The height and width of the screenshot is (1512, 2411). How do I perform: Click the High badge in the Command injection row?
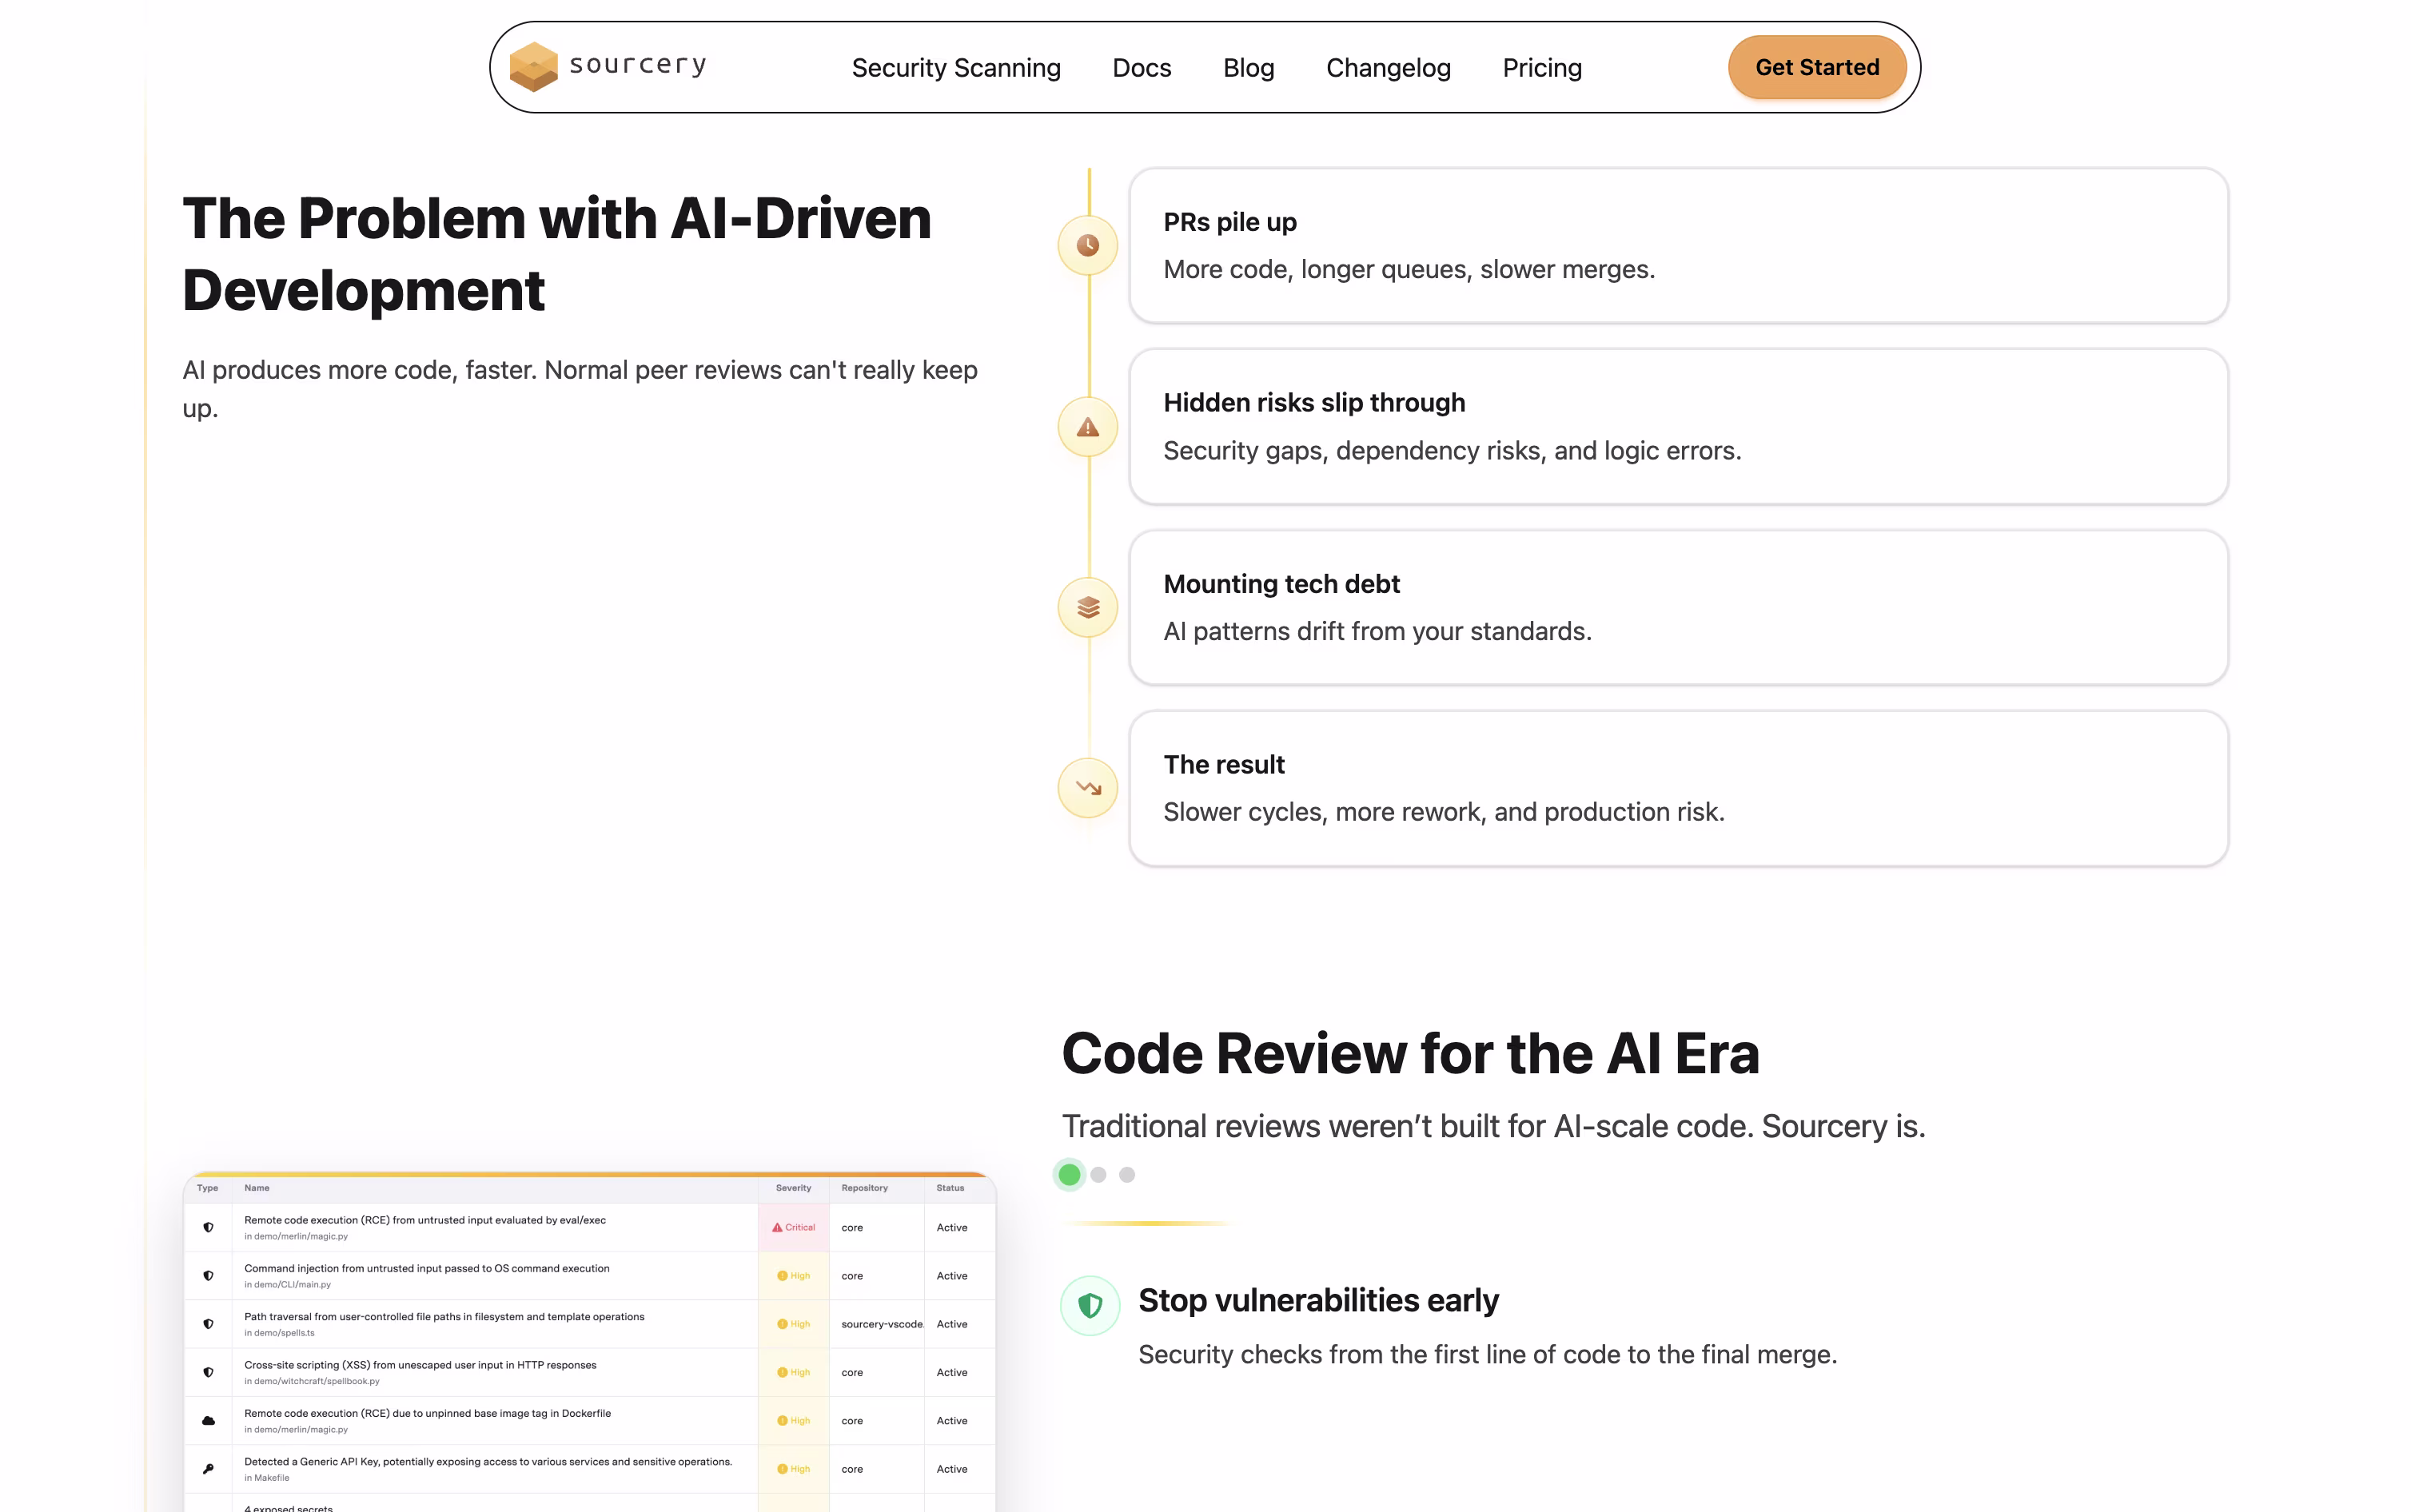point(793,1275)
